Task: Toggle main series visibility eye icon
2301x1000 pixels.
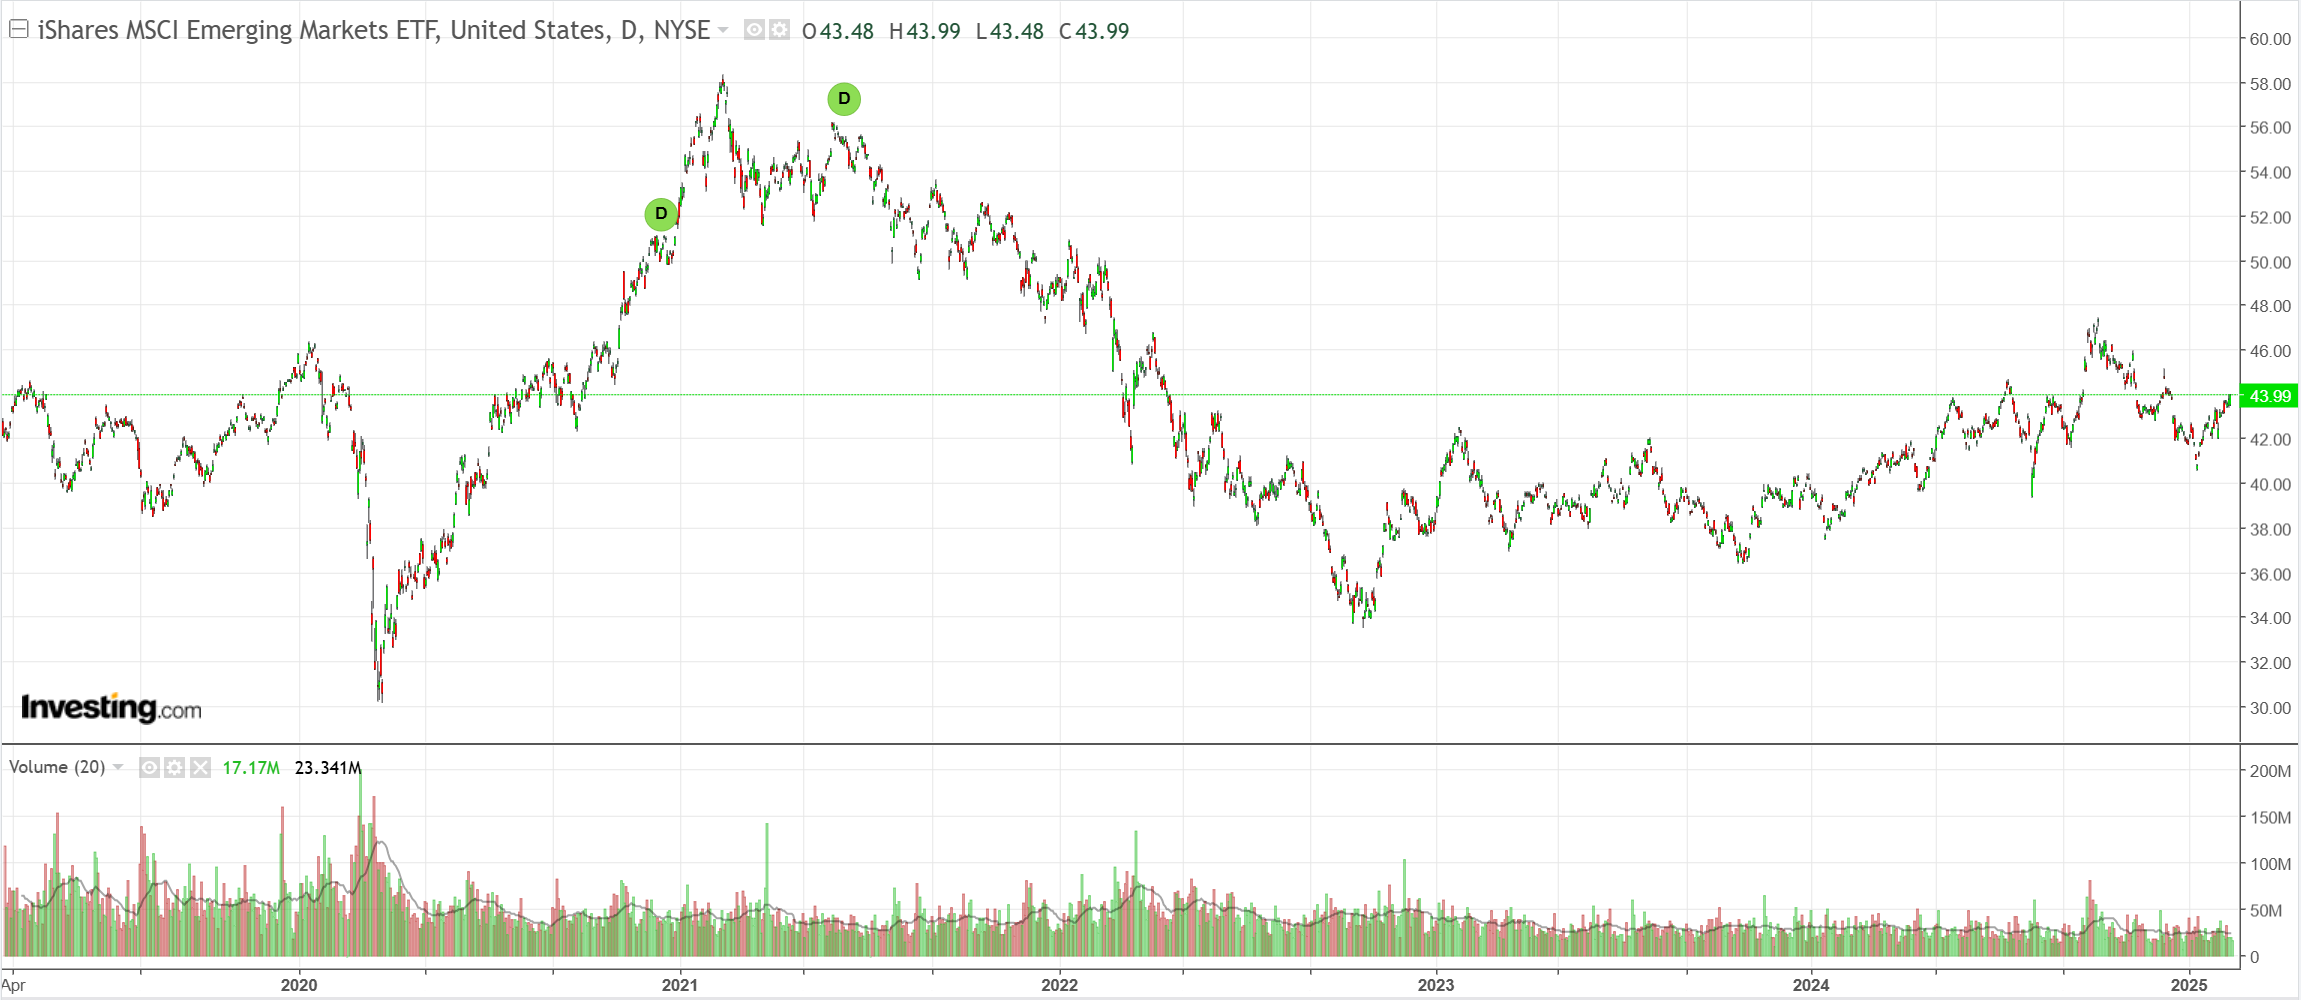Action: click(x=754, y=30)
